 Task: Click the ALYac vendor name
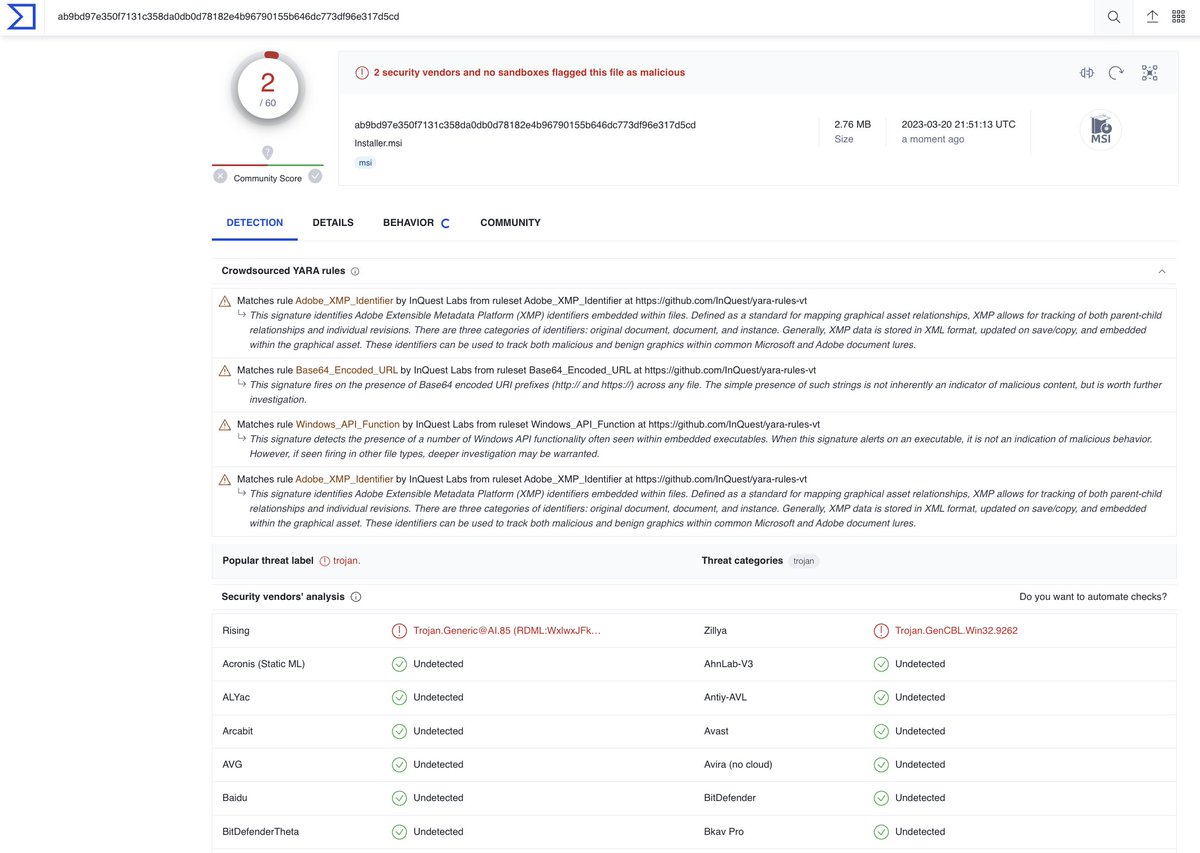pos(238,697)
